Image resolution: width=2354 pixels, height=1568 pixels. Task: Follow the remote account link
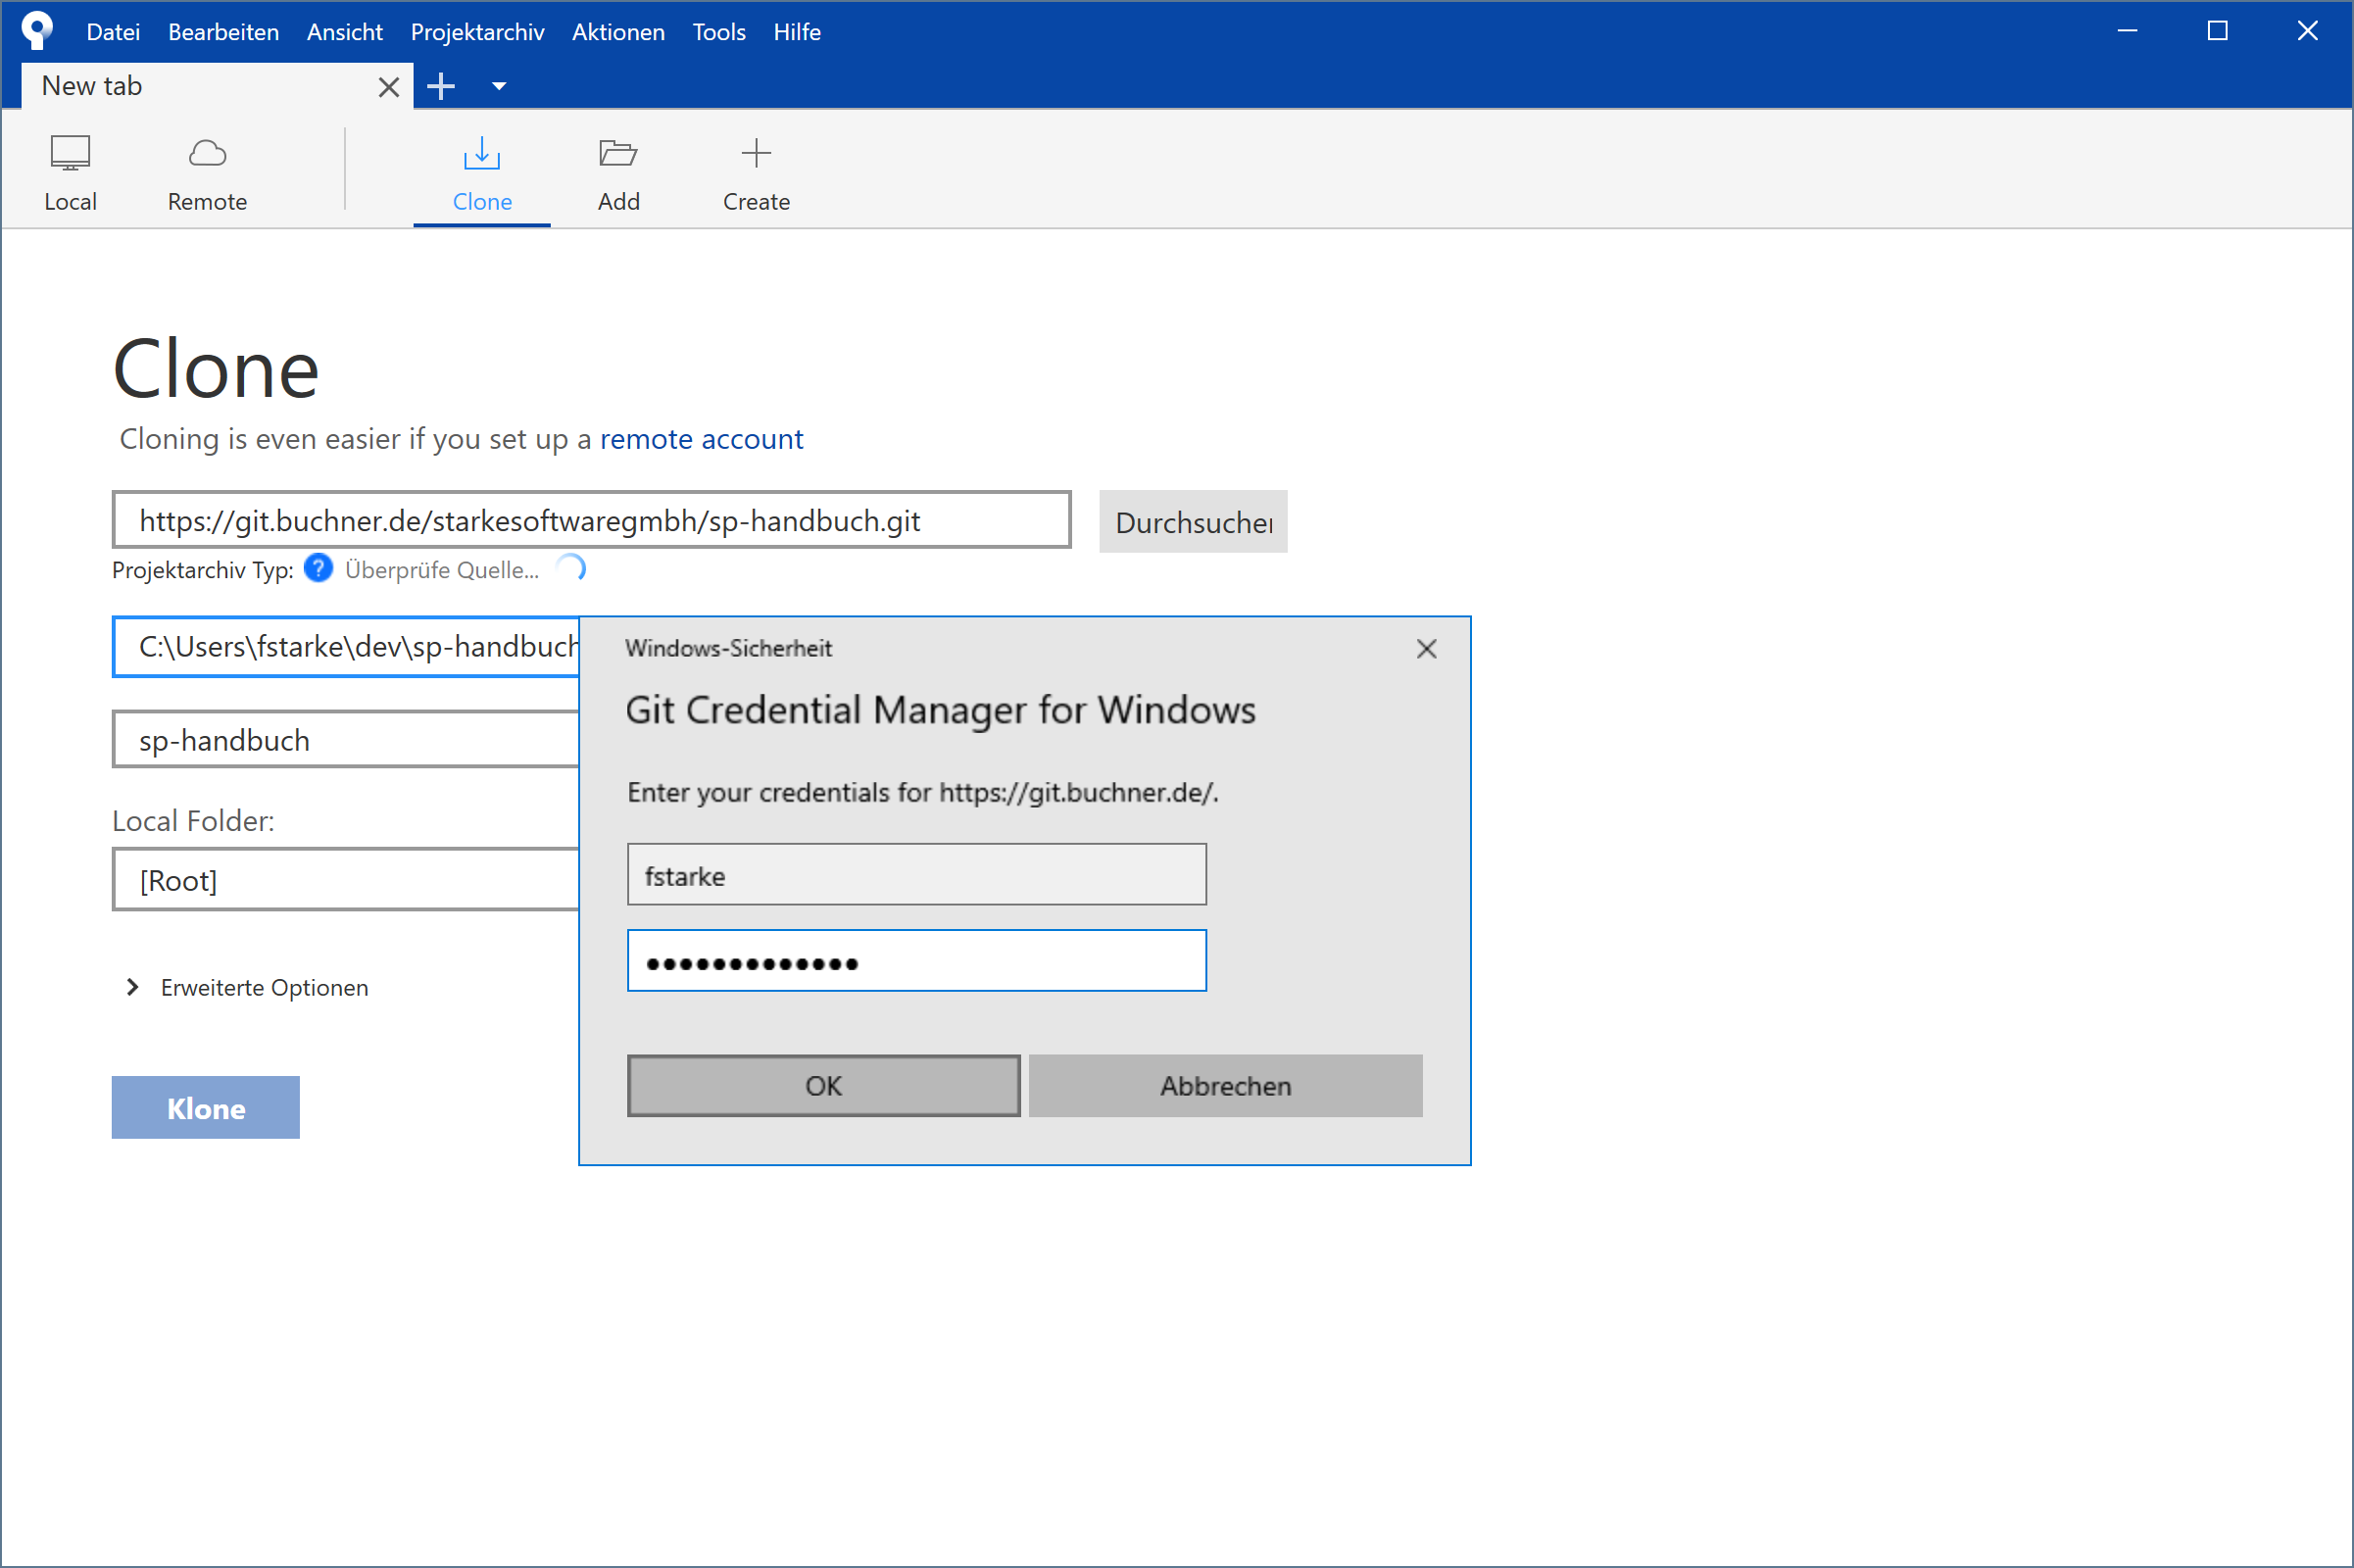pos(701,439)
